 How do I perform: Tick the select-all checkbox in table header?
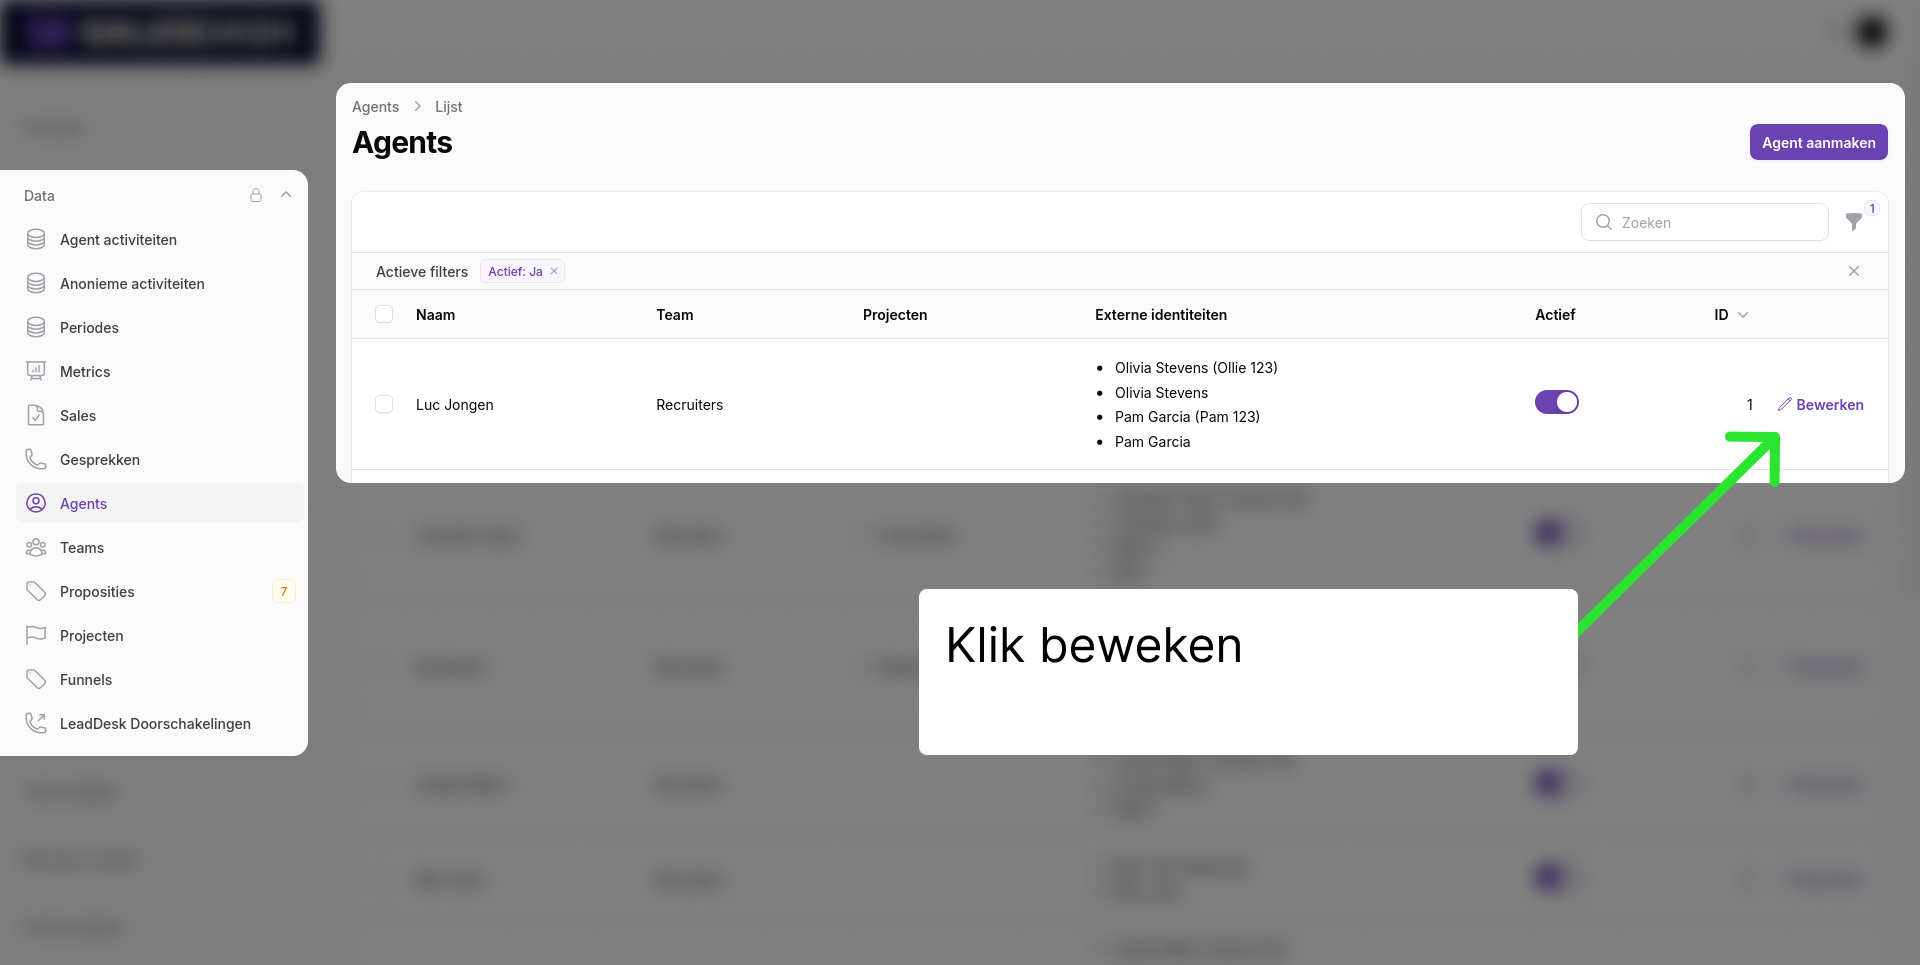pos(384,315)
